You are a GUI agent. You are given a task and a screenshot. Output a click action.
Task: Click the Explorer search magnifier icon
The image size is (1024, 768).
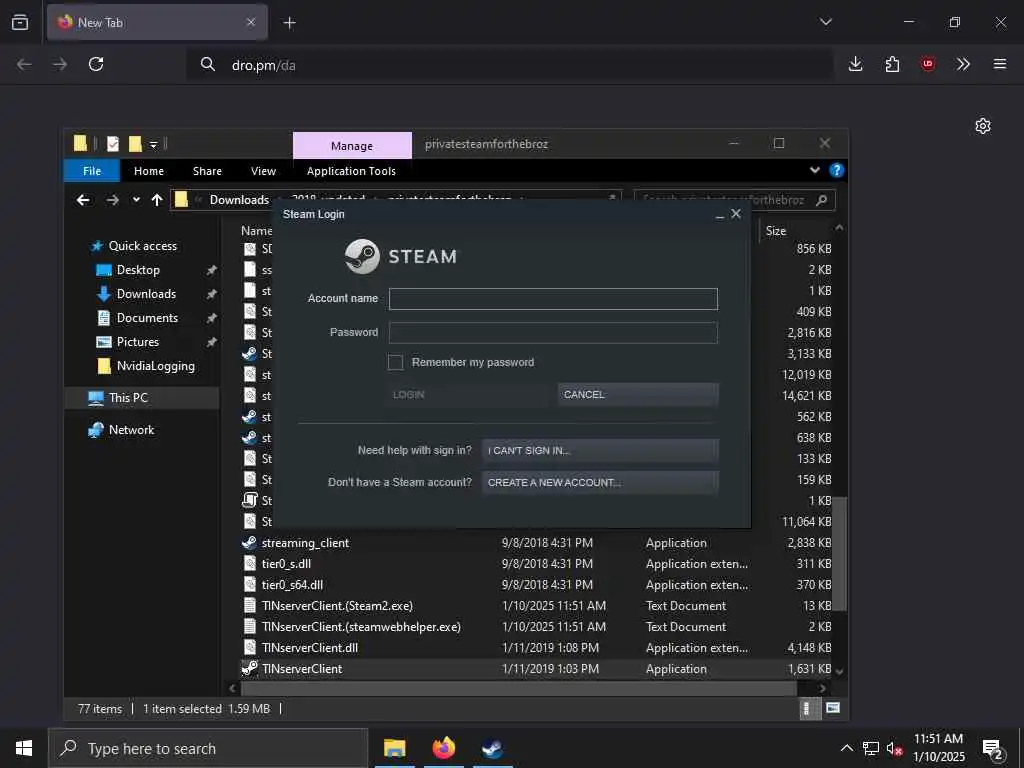pyautogui.click(x=822, y=200)
